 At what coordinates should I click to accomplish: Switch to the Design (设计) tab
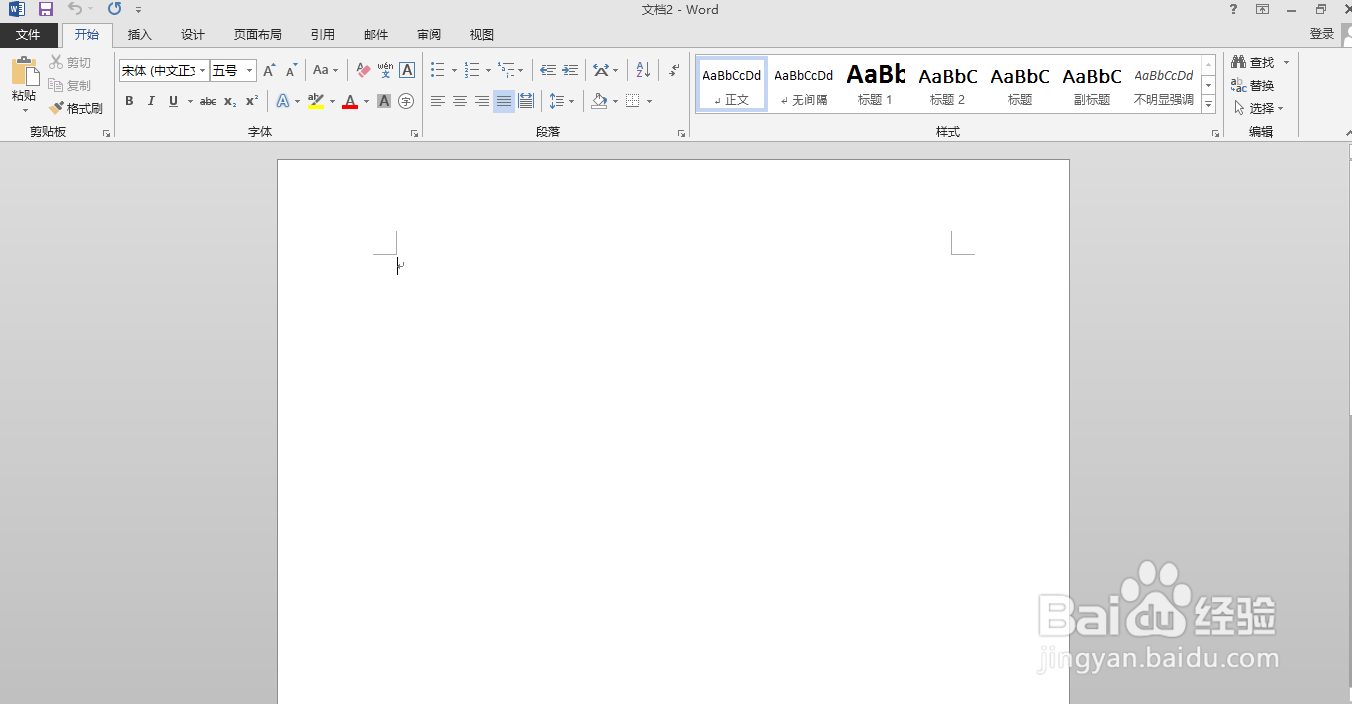(x=193, y=35)
